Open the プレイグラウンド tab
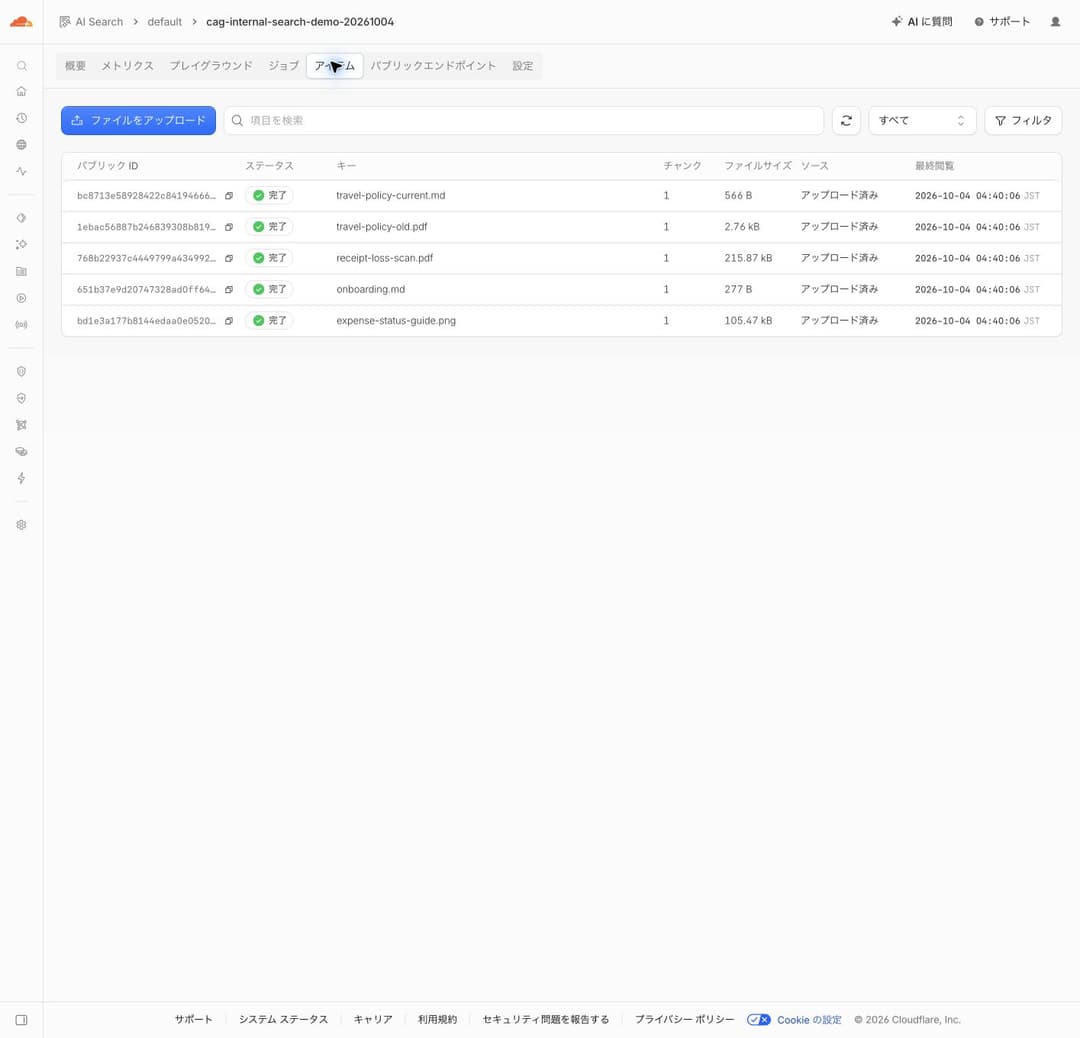This screenshot has width=1080, height=1038. click(211, 66)
